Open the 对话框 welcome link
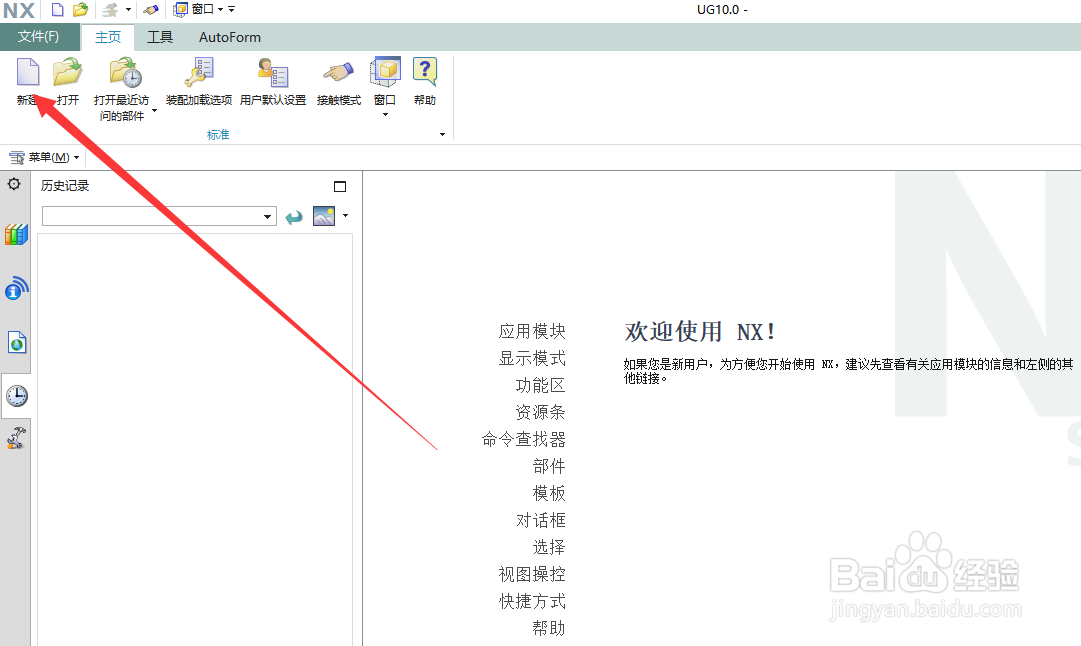Viewport: 1081px width, 646px height. [540, 520]
